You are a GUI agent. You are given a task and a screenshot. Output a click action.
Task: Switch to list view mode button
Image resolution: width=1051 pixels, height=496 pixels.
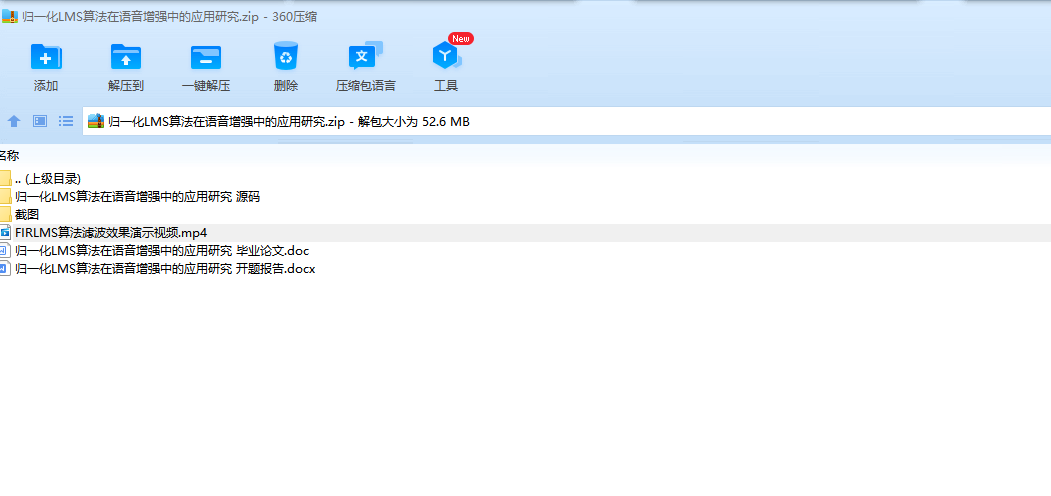(x=66, y=121)
